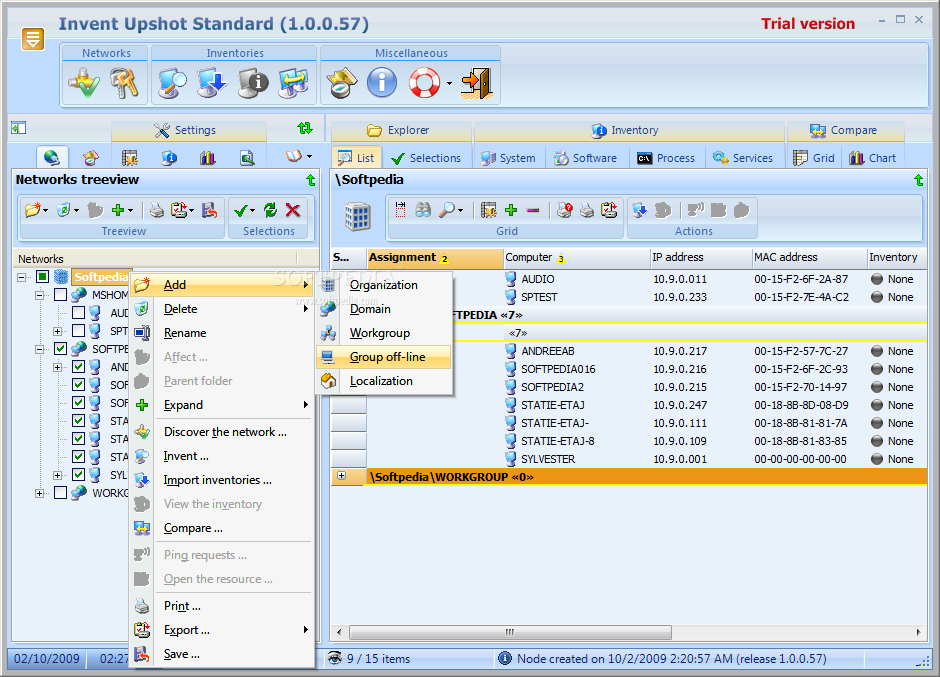
Task: Click the printer icon in Treeview toolbar
Action: coord(156,210)
